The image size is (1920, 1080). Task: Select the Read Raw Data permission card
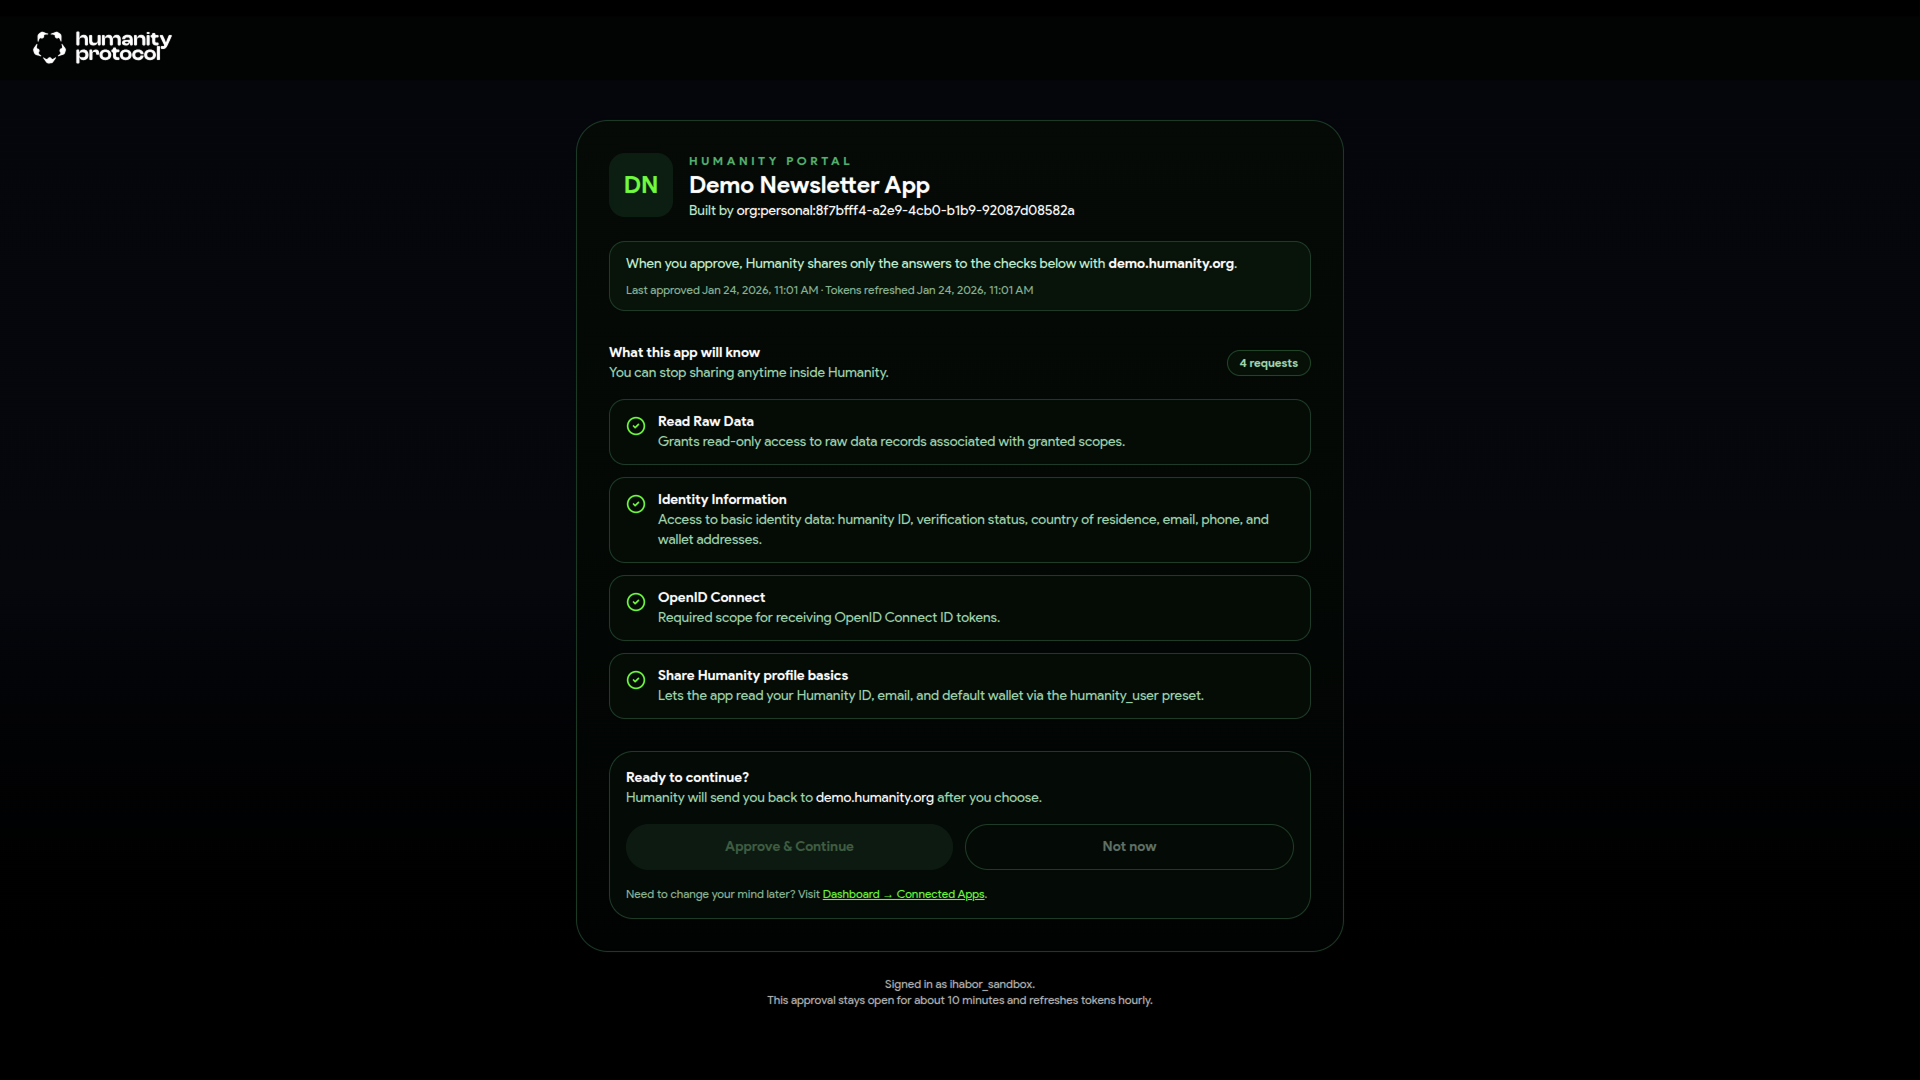click(959, 432)
